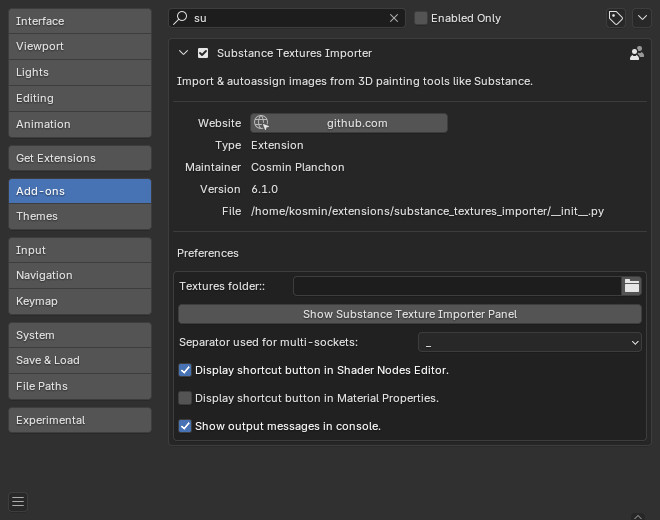Collapse Substance Textures Importer details

point(183,53)
